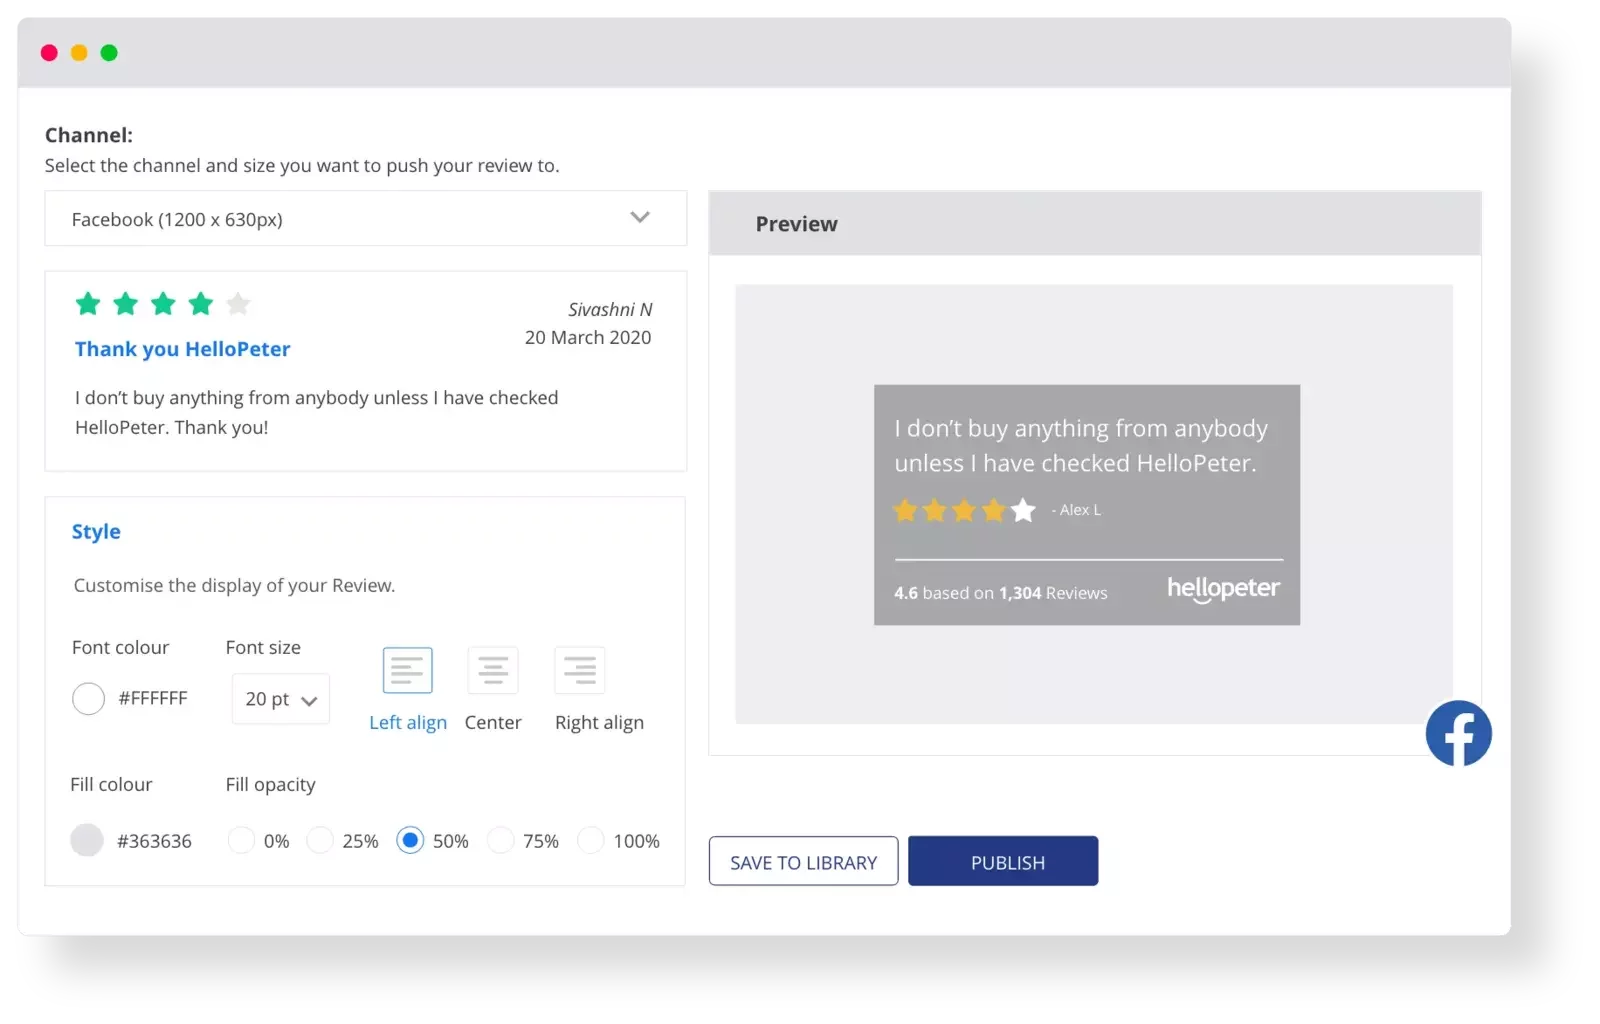
Task: Open the Thank you HelloPeter review link
Action: click(x=182, y=349)
